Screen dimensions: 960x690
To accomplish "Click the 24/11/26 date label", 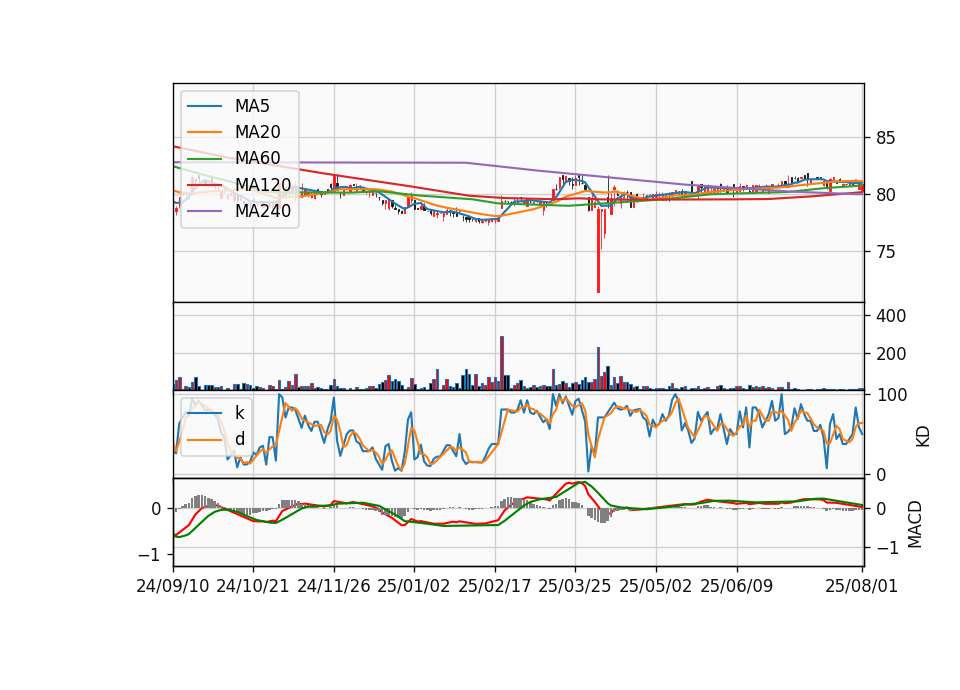I will click(x=334, y=586).
